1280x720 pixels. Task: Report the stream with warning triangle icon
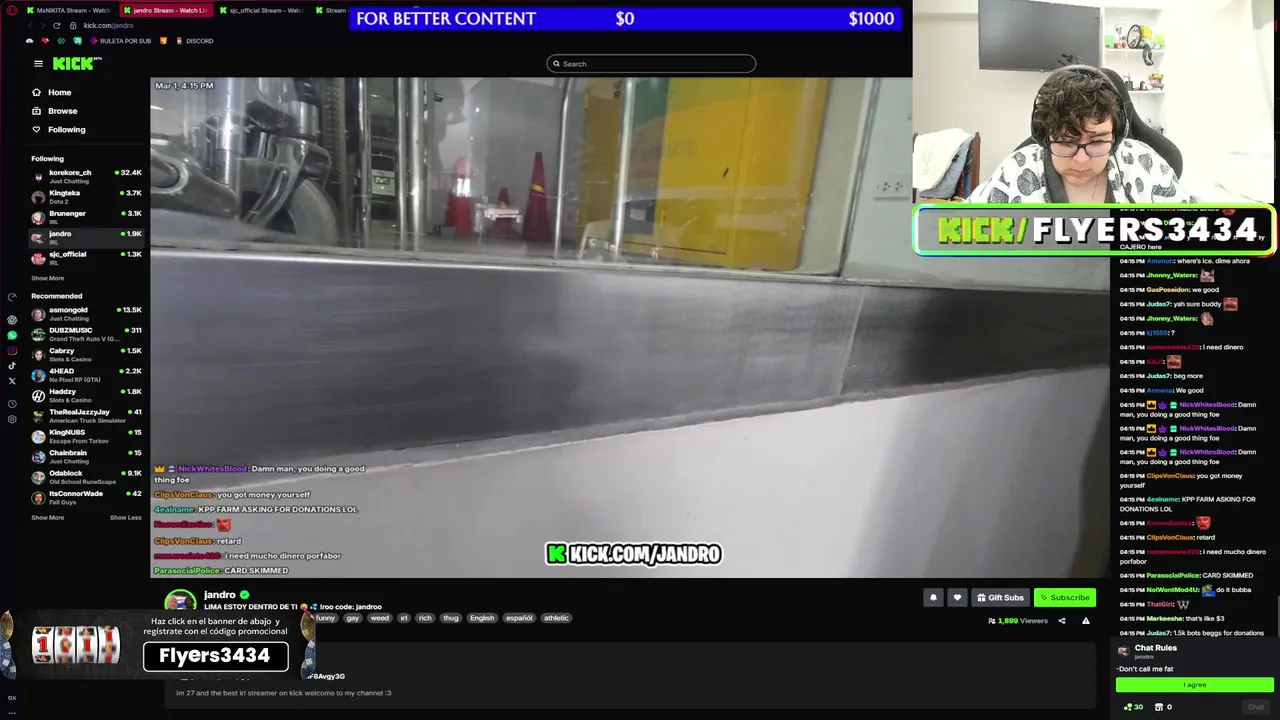pyautogui.click(x=1086, y=621)
